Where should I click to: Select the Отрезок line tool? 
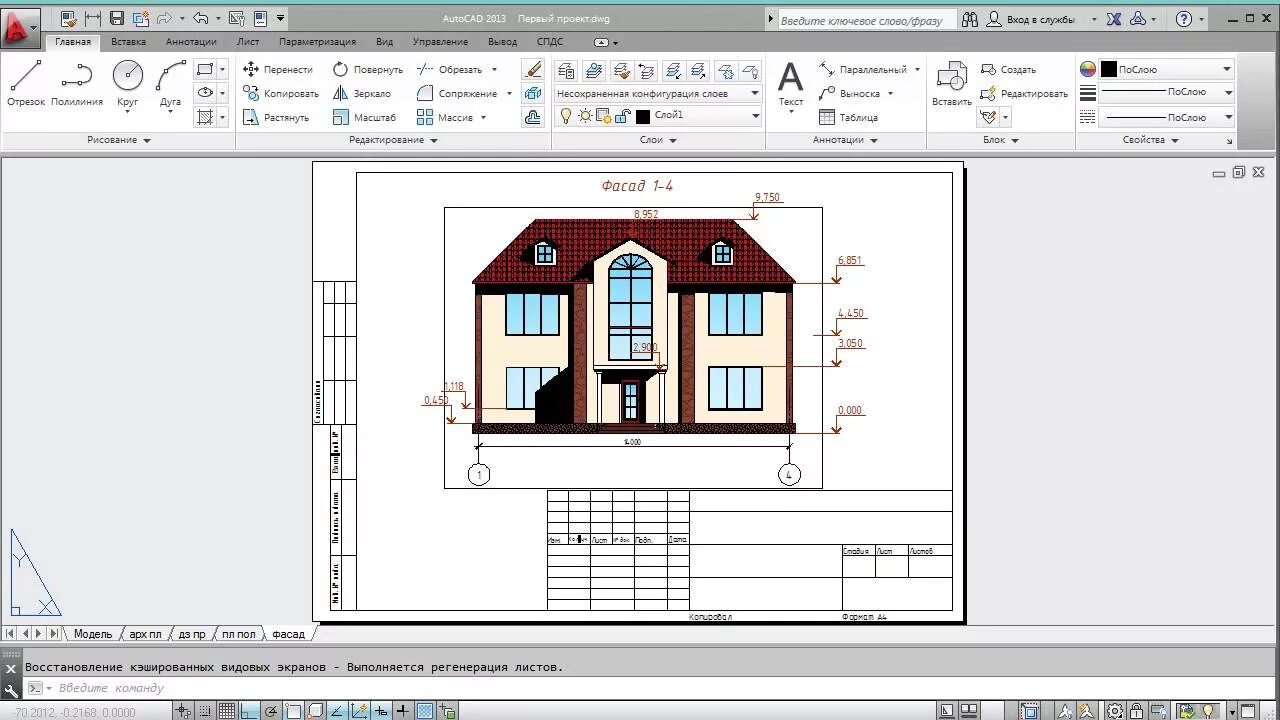pos(26,85)
